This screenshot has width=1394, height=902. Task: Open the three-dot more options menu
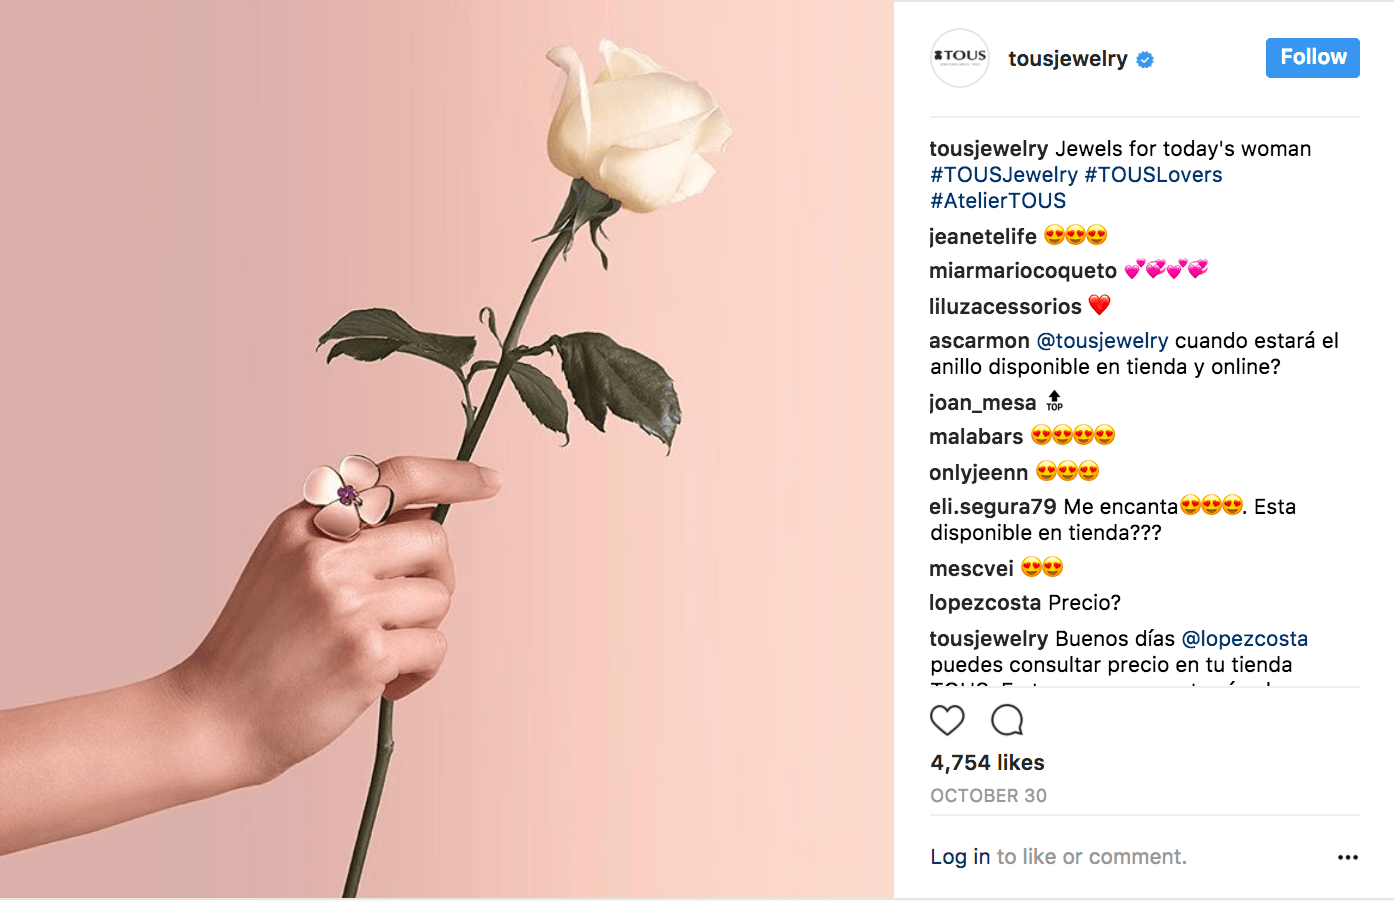[1347, 857]
